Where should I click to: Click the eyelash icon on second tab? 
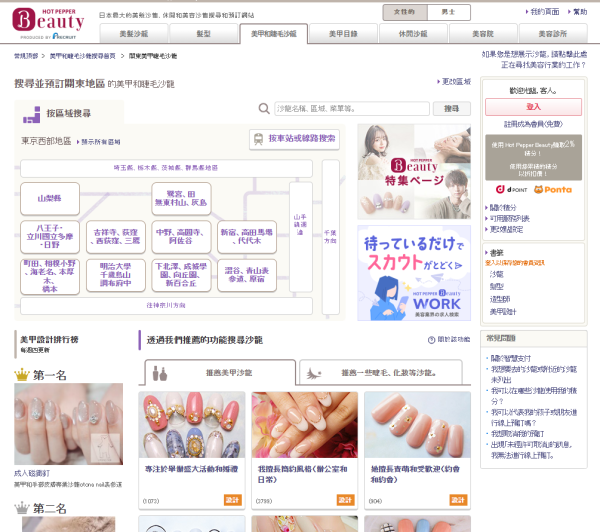click(313, 373)
